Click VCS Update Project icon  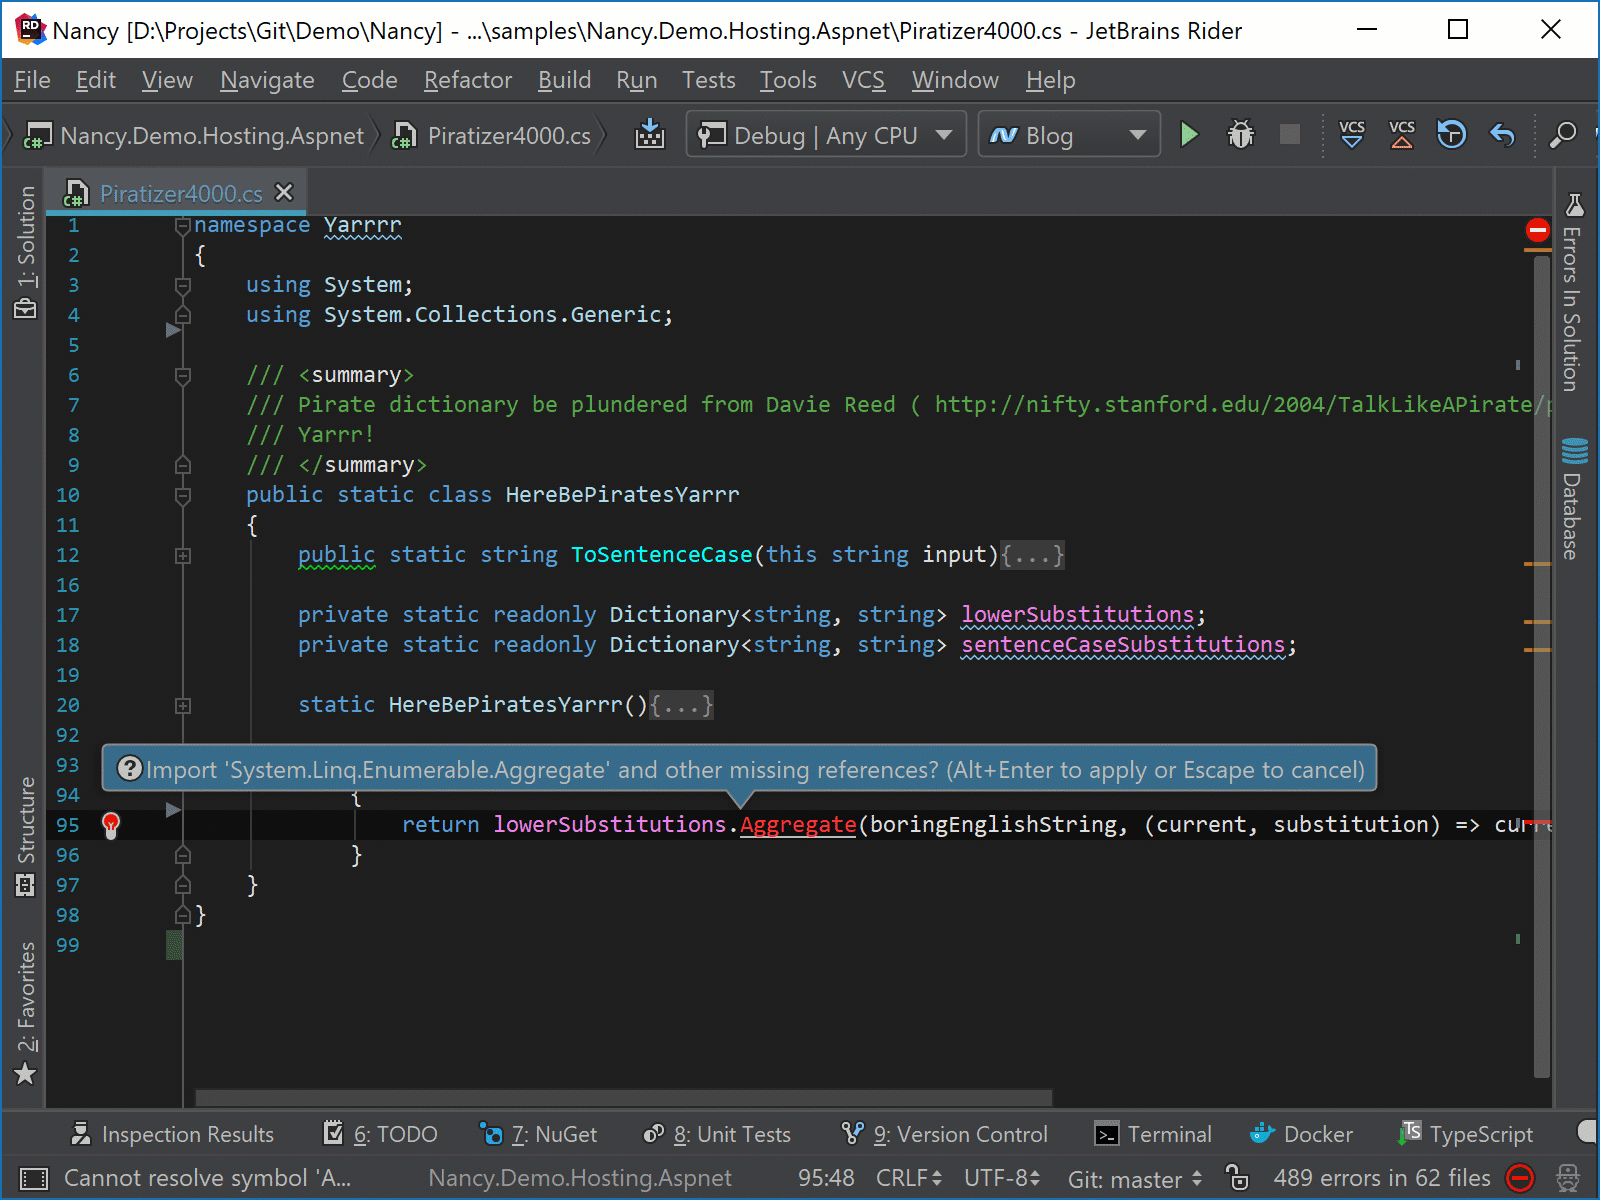pos(1352,134)
